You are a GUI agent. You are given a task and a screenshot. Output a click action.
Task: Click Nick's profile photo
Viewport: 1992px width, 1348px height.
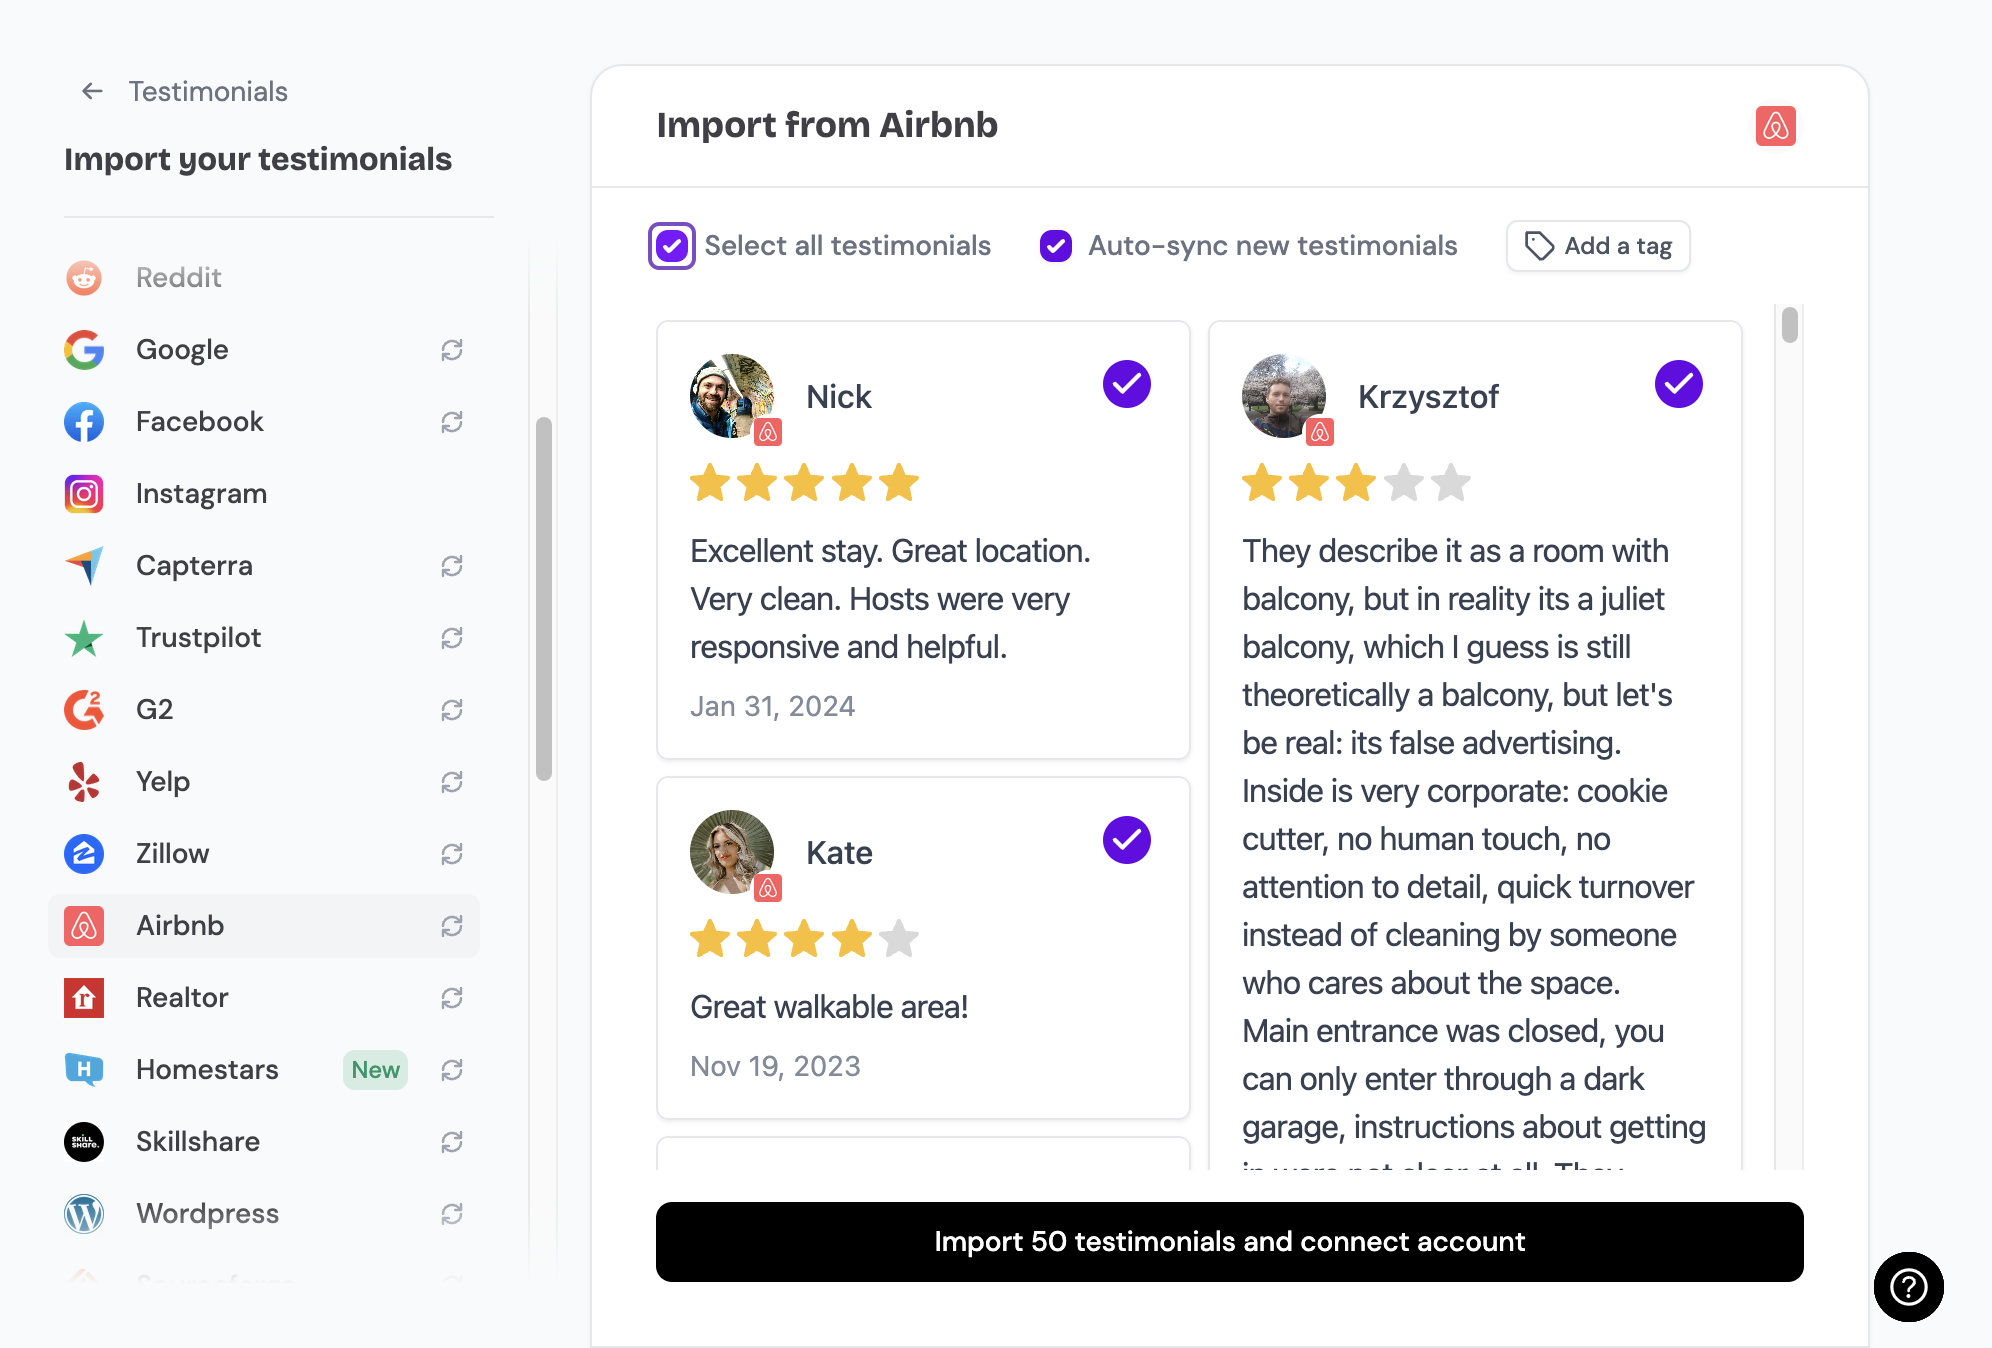click(x=732, y=396)
